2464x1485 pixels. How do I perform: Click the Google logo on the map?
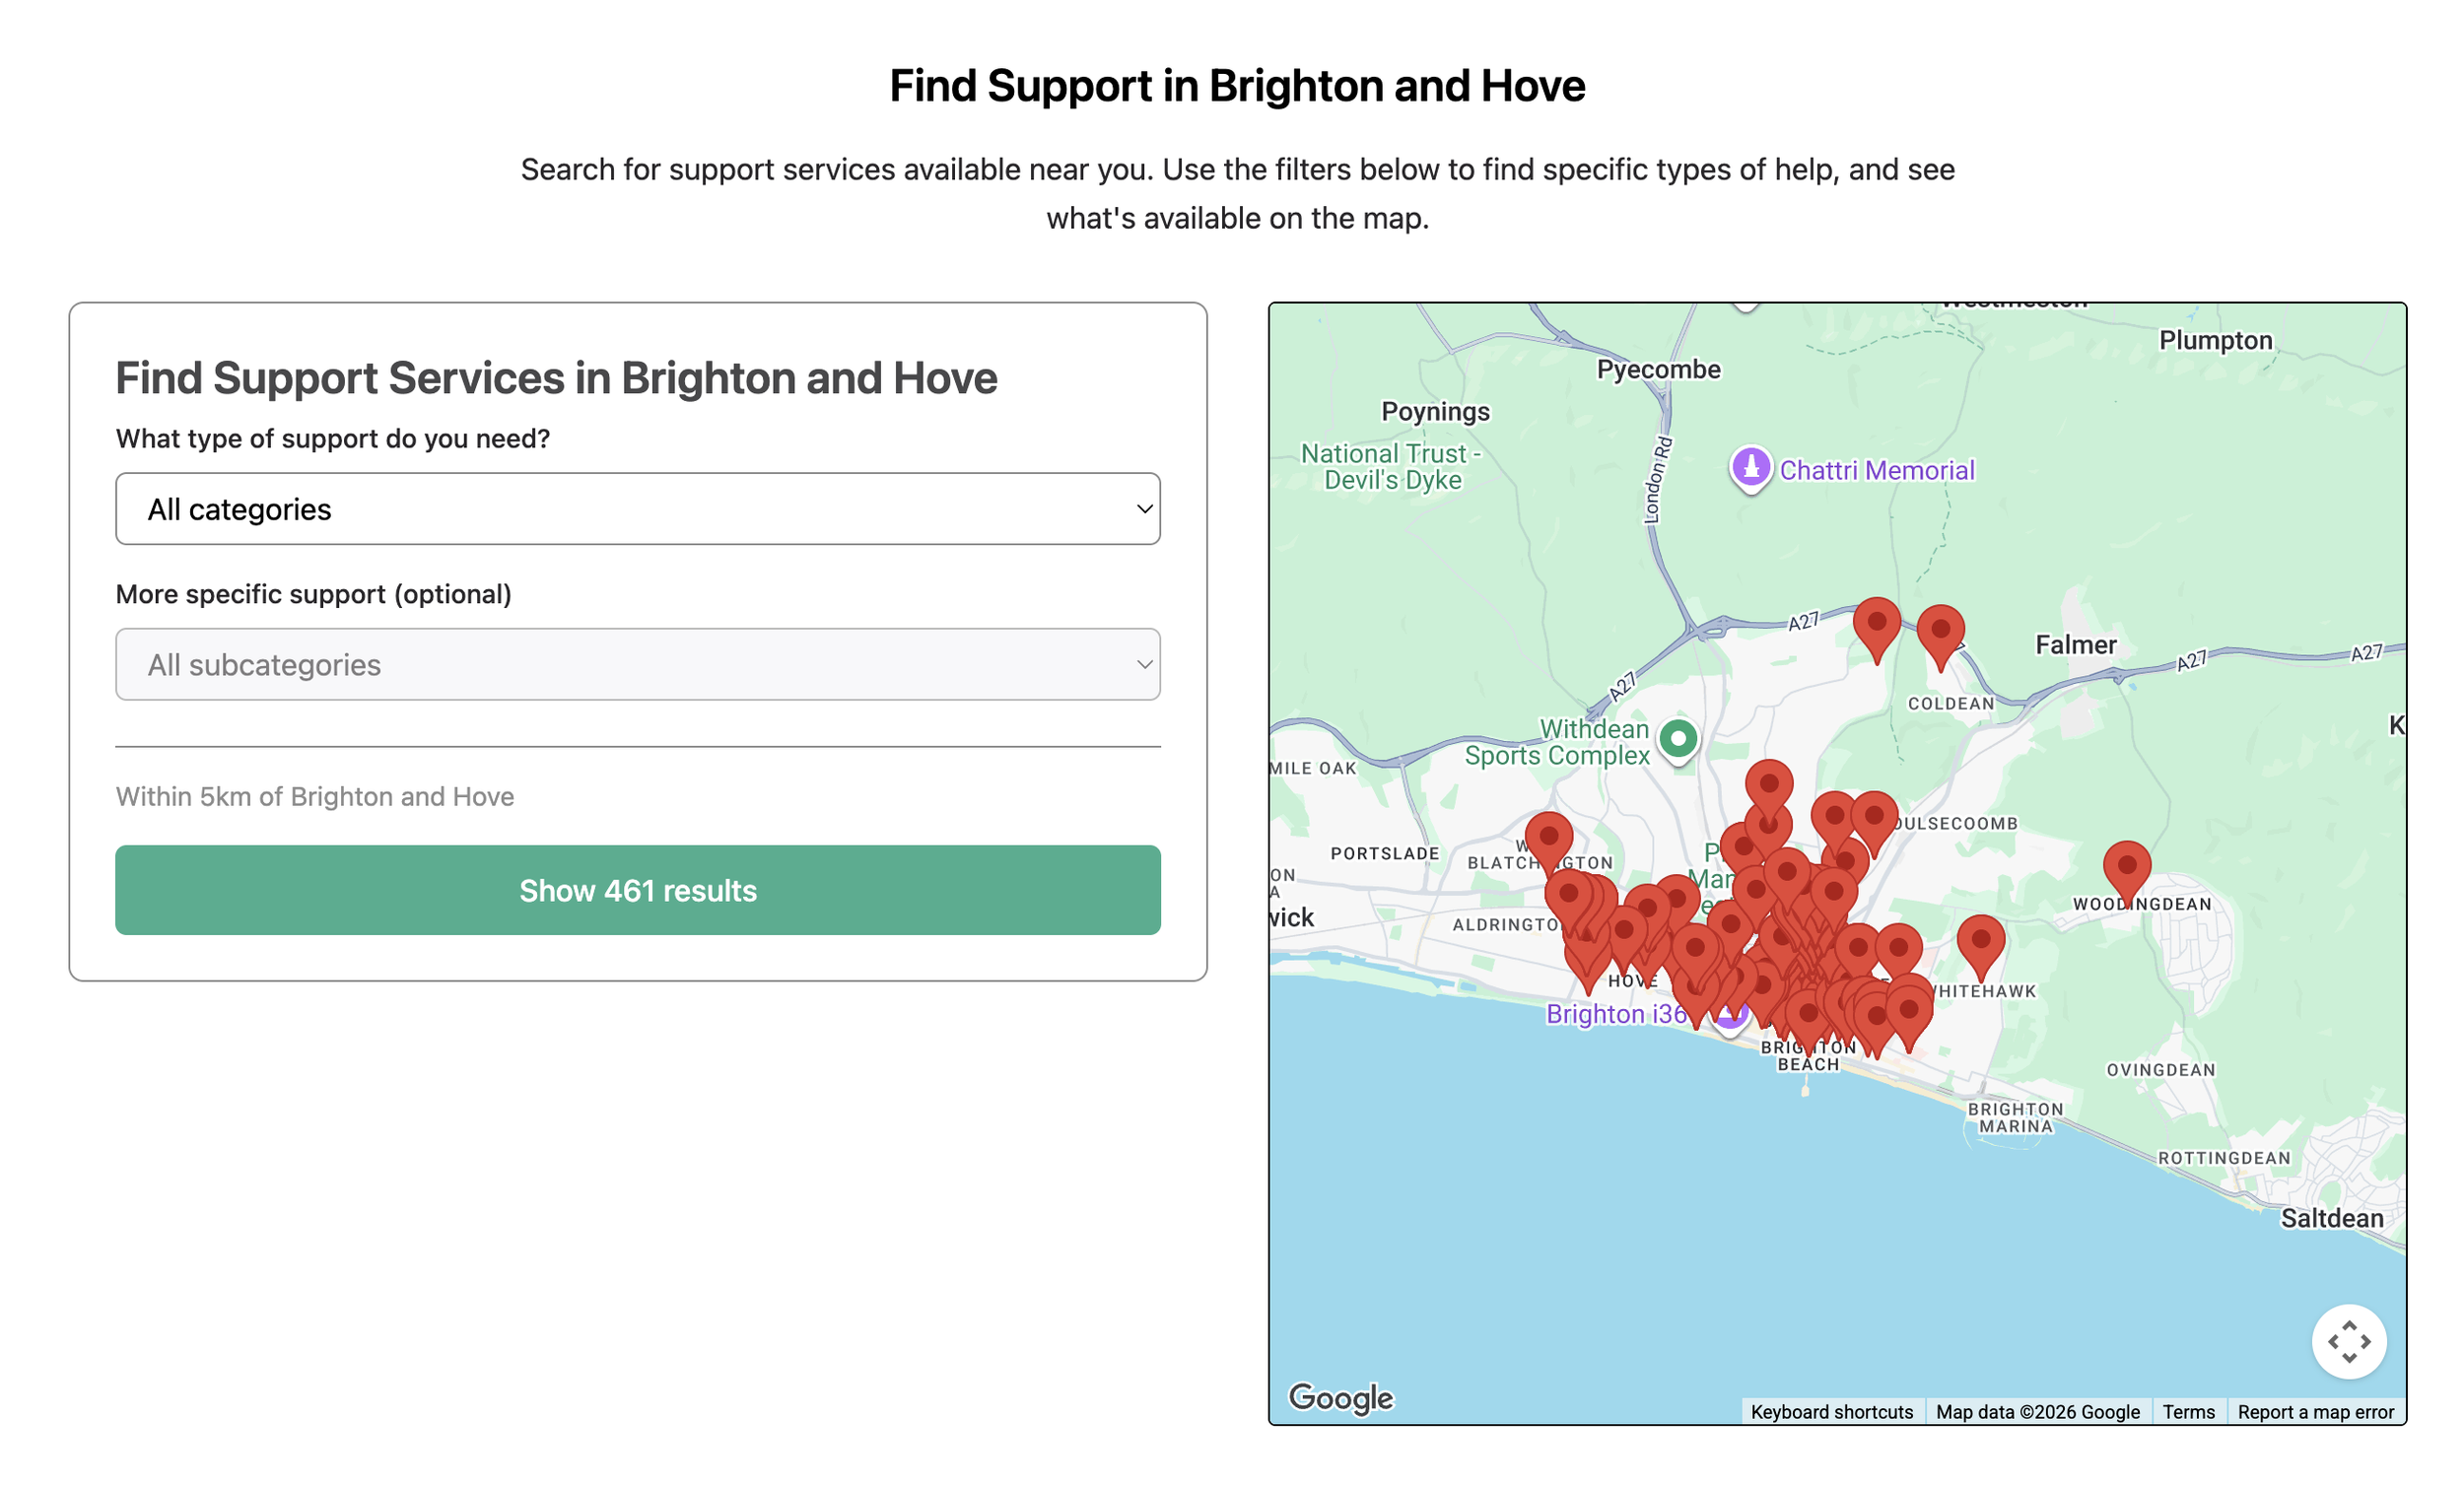(x=1340, y=1397)
